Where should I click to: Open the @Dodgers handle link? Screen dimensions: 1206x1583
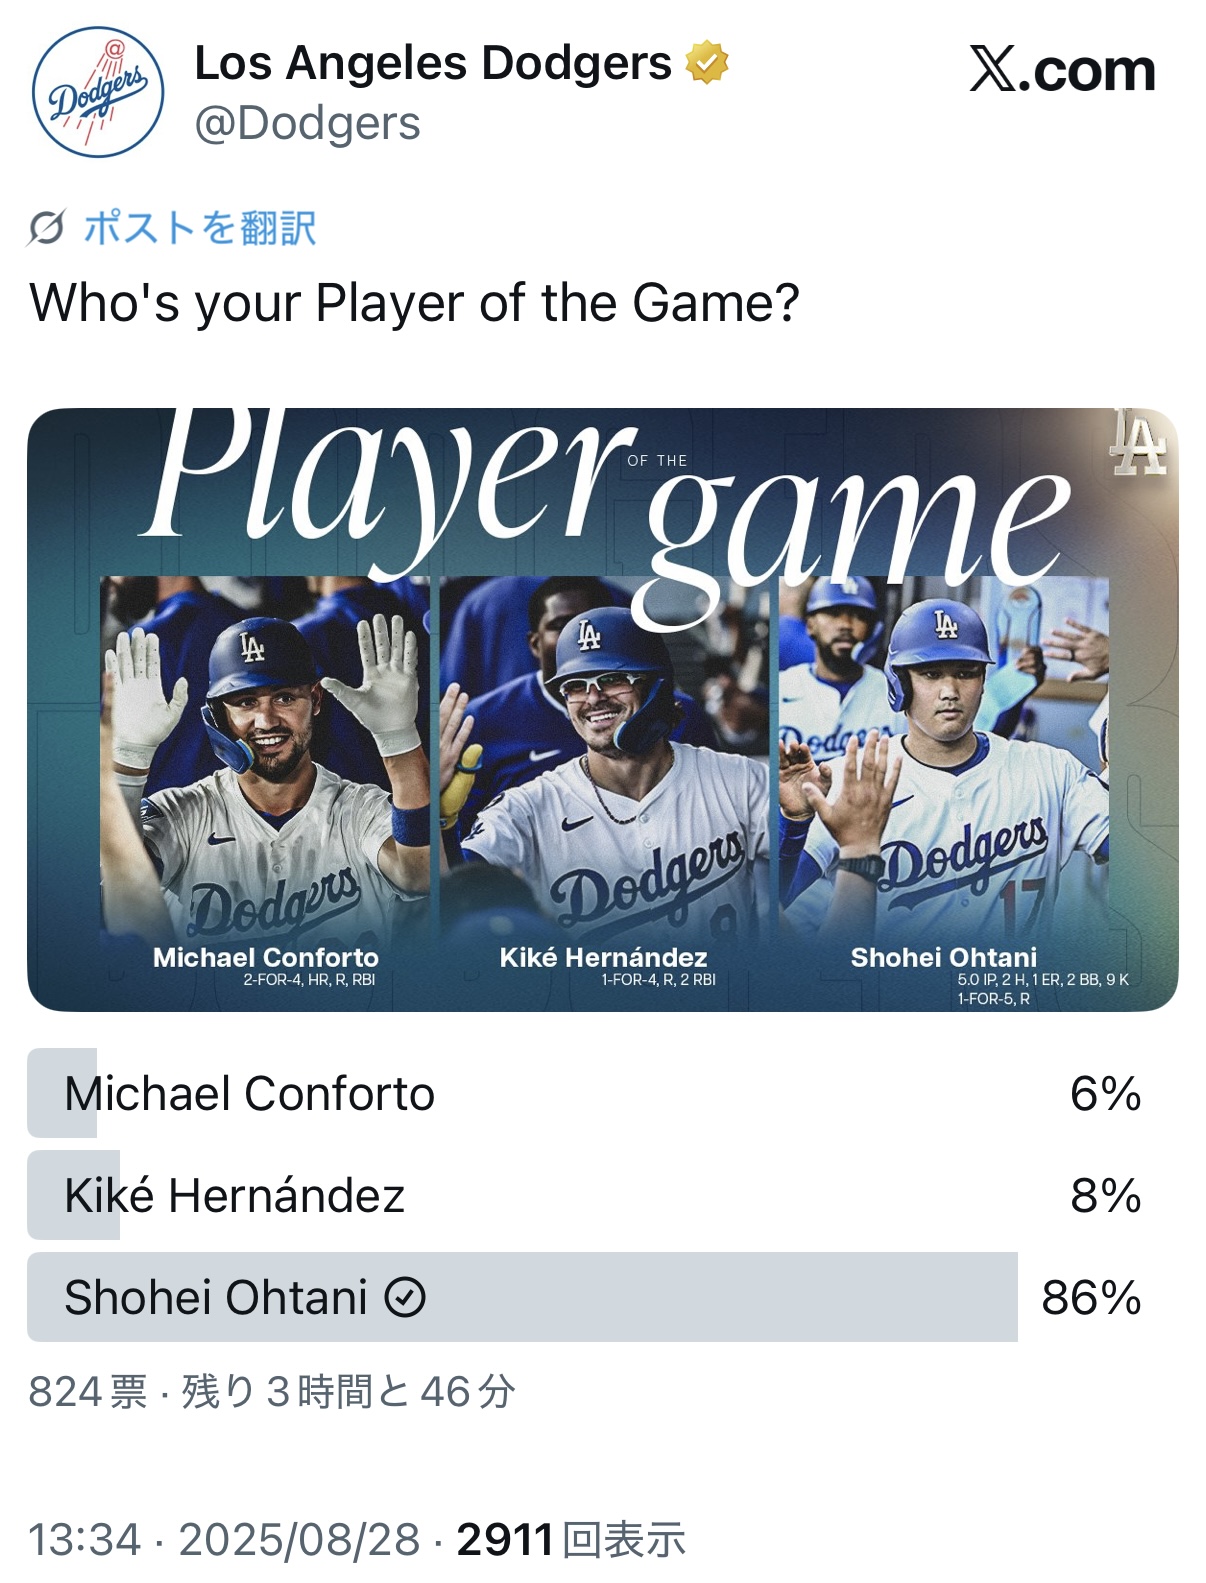[x=307, y=124]
